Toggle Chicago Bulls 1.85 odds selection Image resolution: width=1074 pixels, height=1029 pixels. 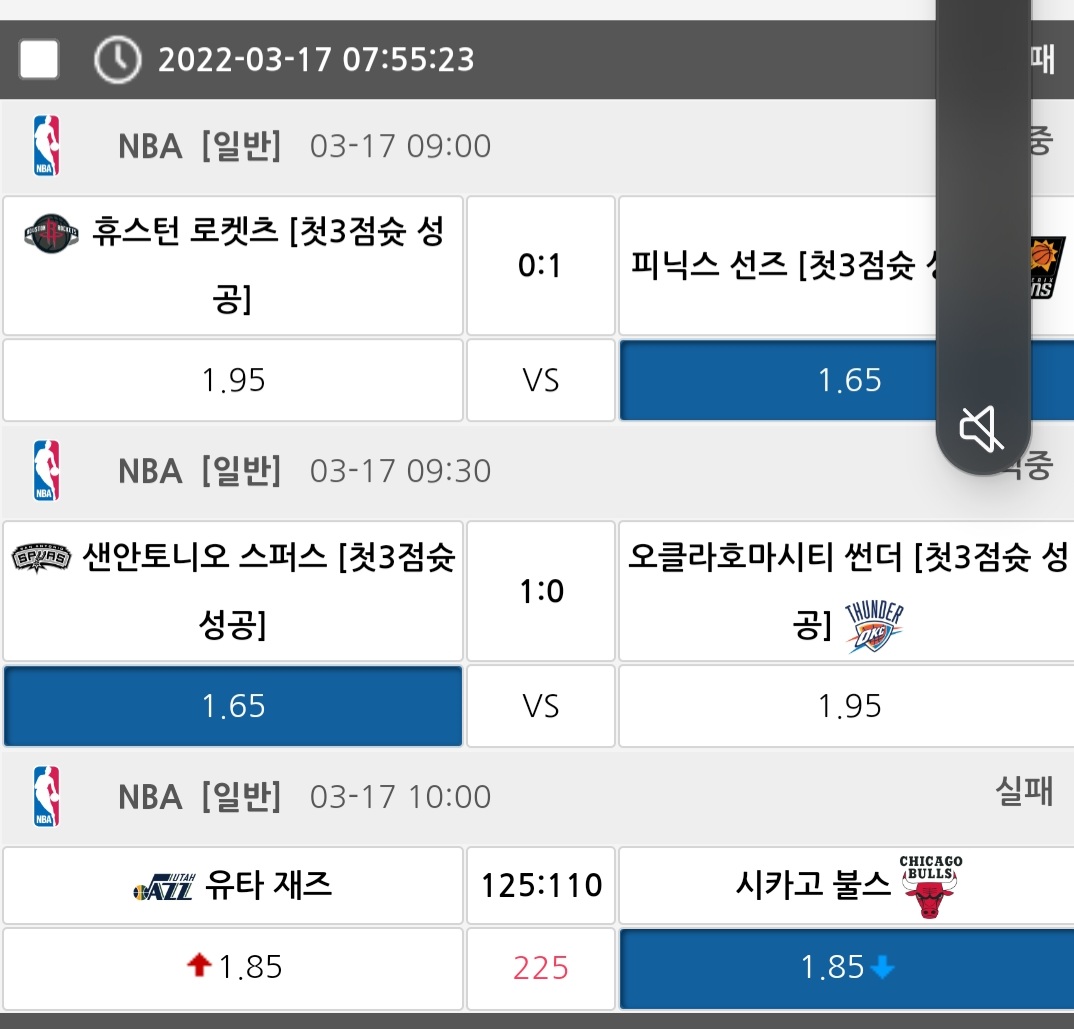click(x=846, y=967)
